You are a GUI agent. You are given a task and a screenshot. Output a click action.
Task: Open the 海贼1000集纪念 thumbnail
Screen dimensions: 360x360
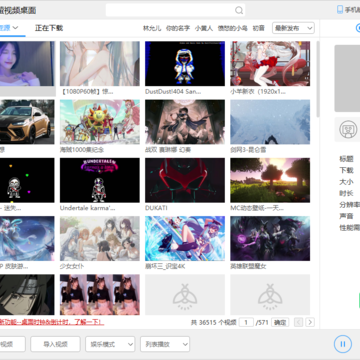click(100, 122)
